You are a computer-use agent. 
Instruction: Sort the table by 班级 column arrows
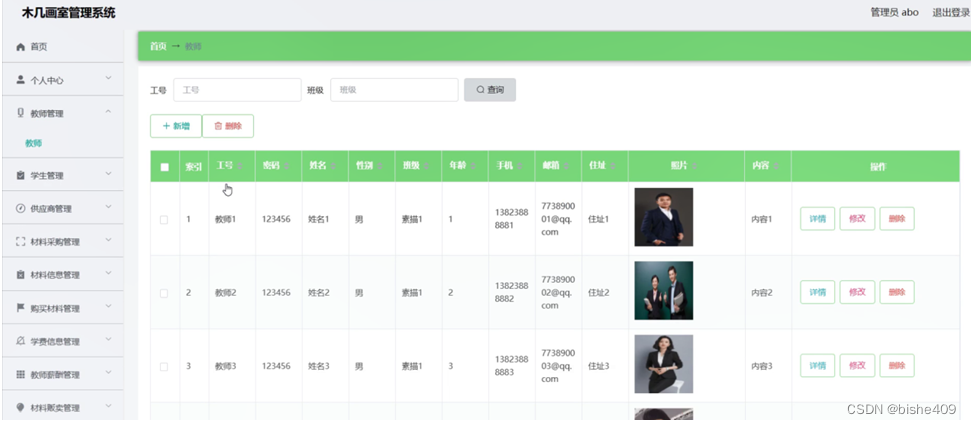(426, 166)
